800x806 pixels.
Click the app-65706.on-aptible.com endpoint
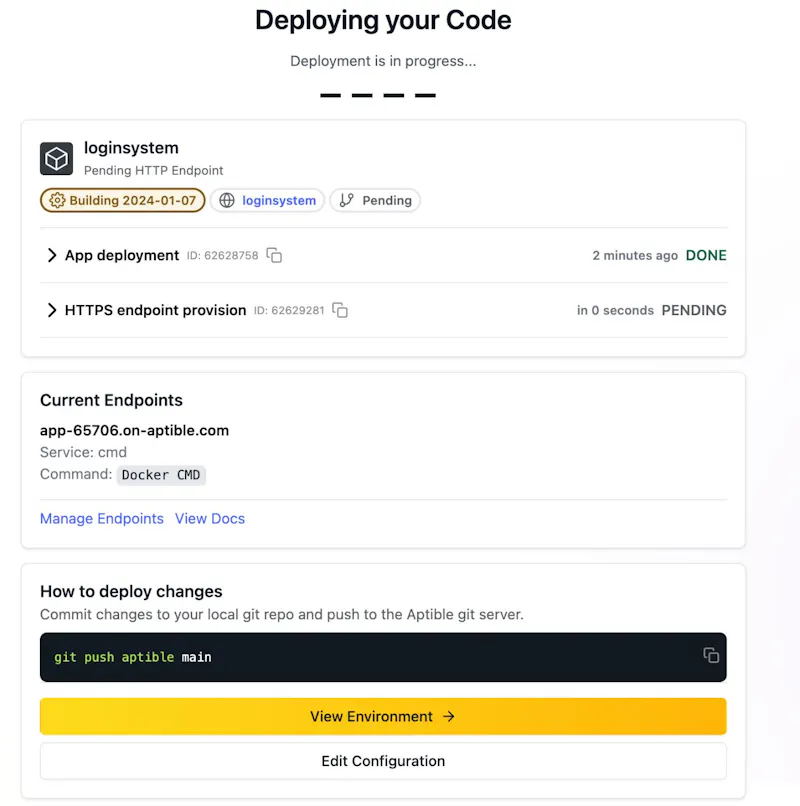134,430
